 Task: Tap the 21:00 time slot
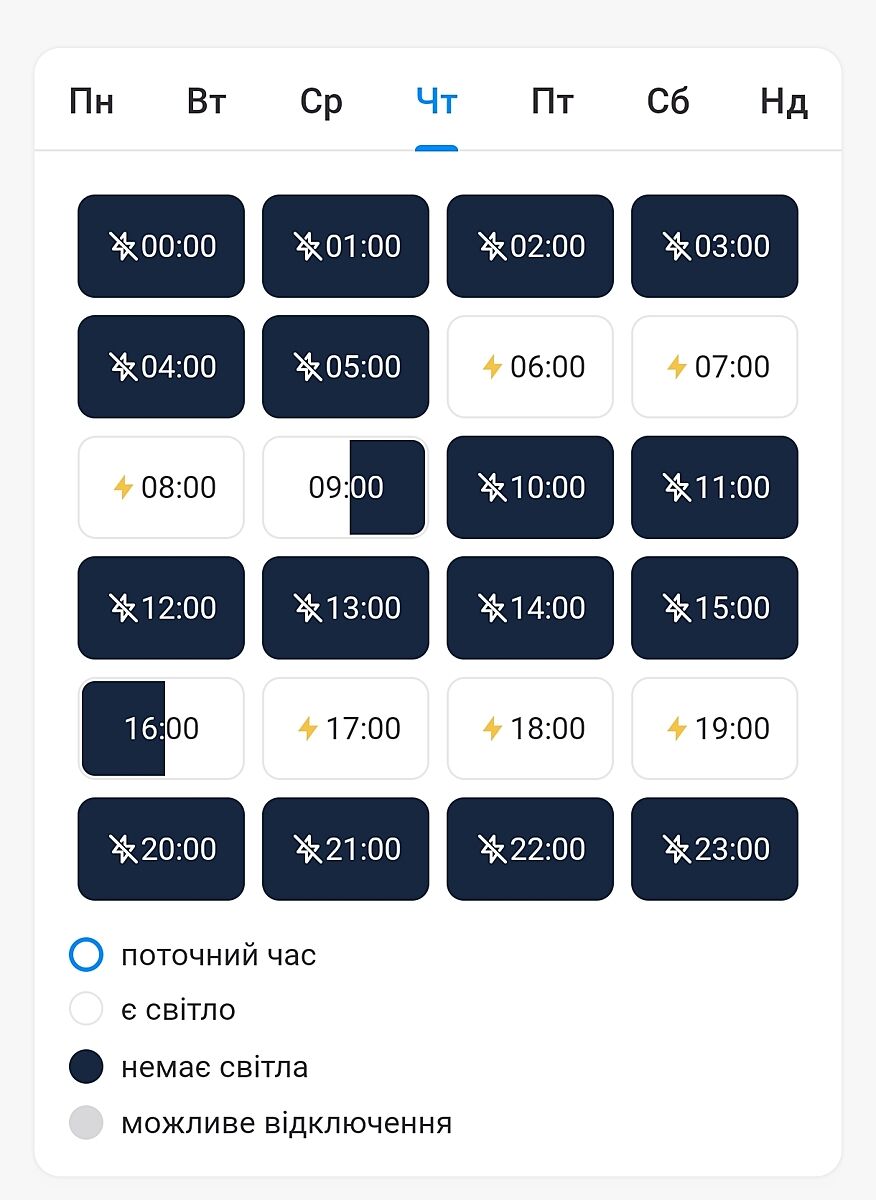[345, 849]
